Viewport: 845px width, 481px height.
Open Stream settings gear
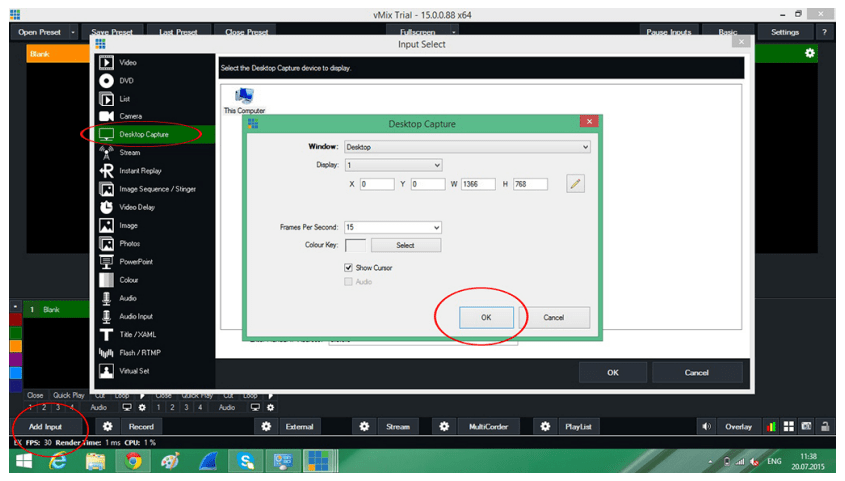(x=364, y=427)
